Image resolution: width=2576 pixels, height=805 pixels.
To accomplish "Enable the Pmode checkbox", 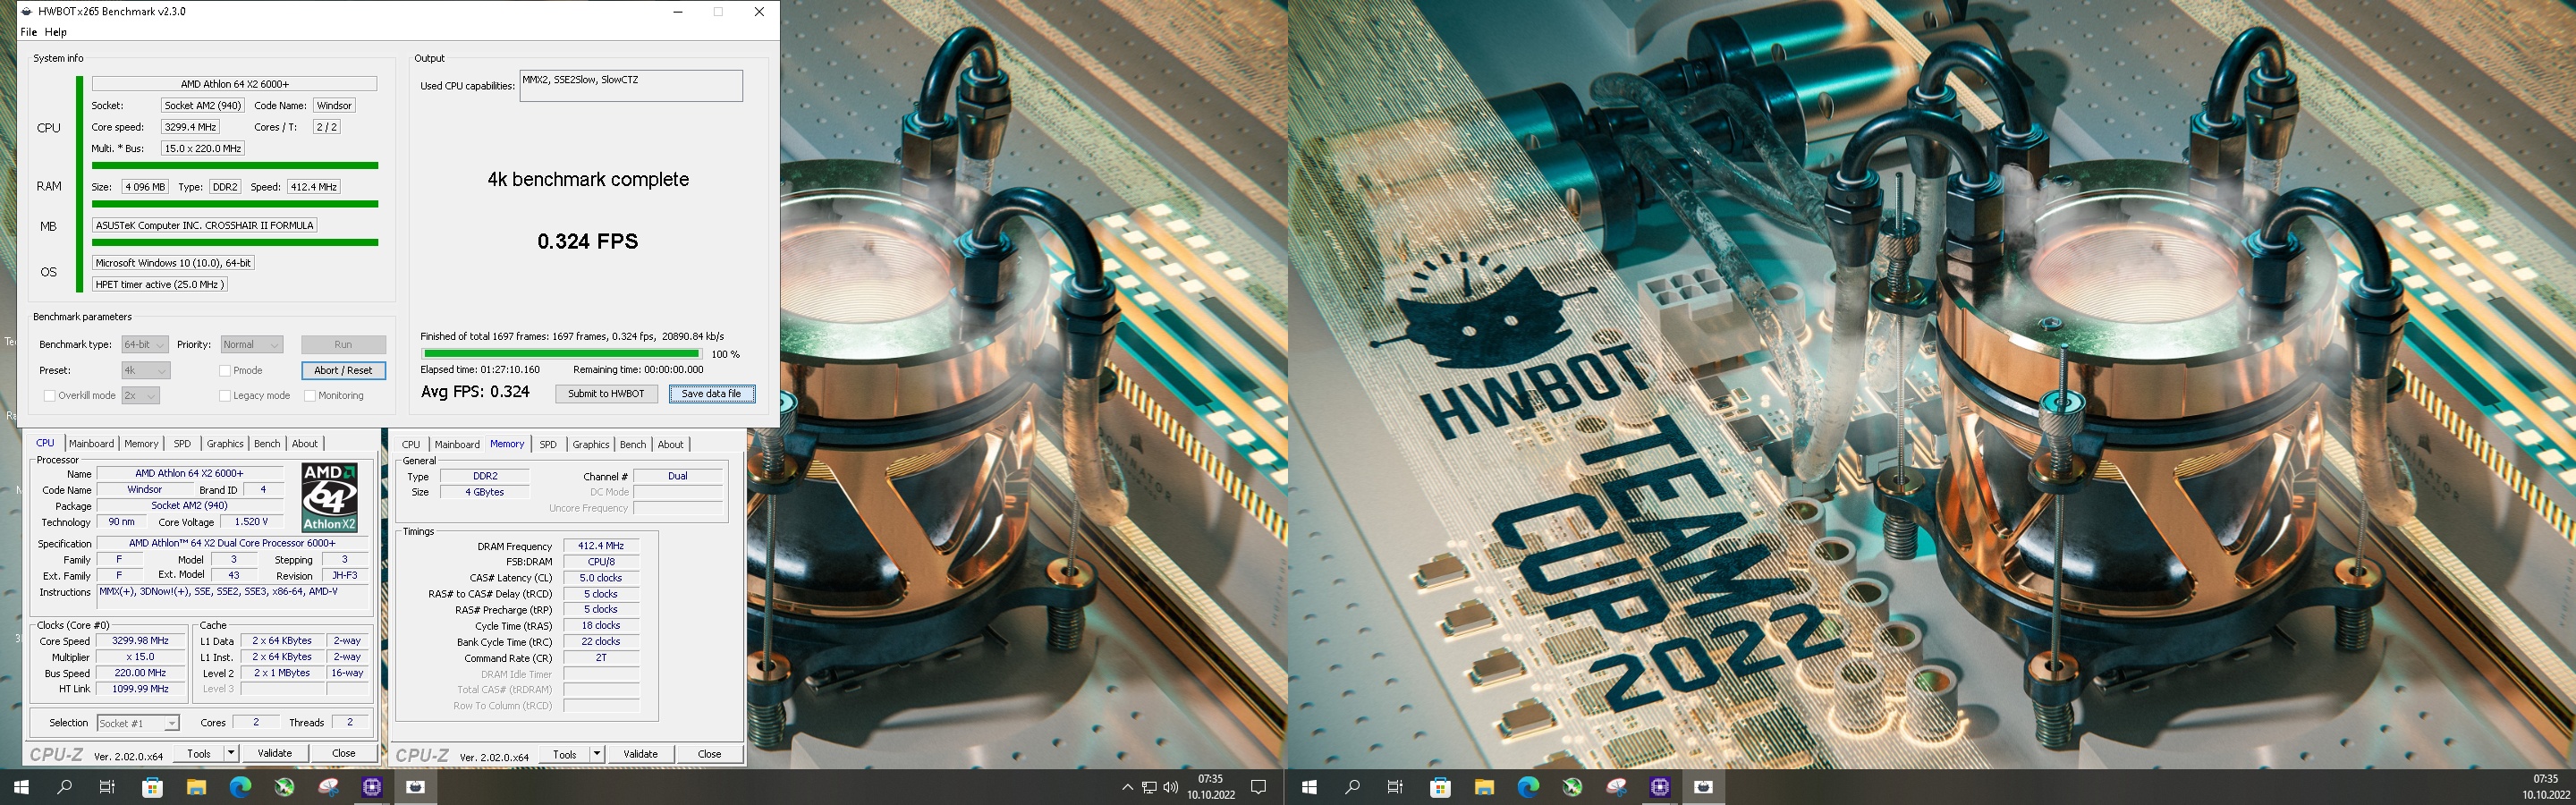I will pos(225,370).
